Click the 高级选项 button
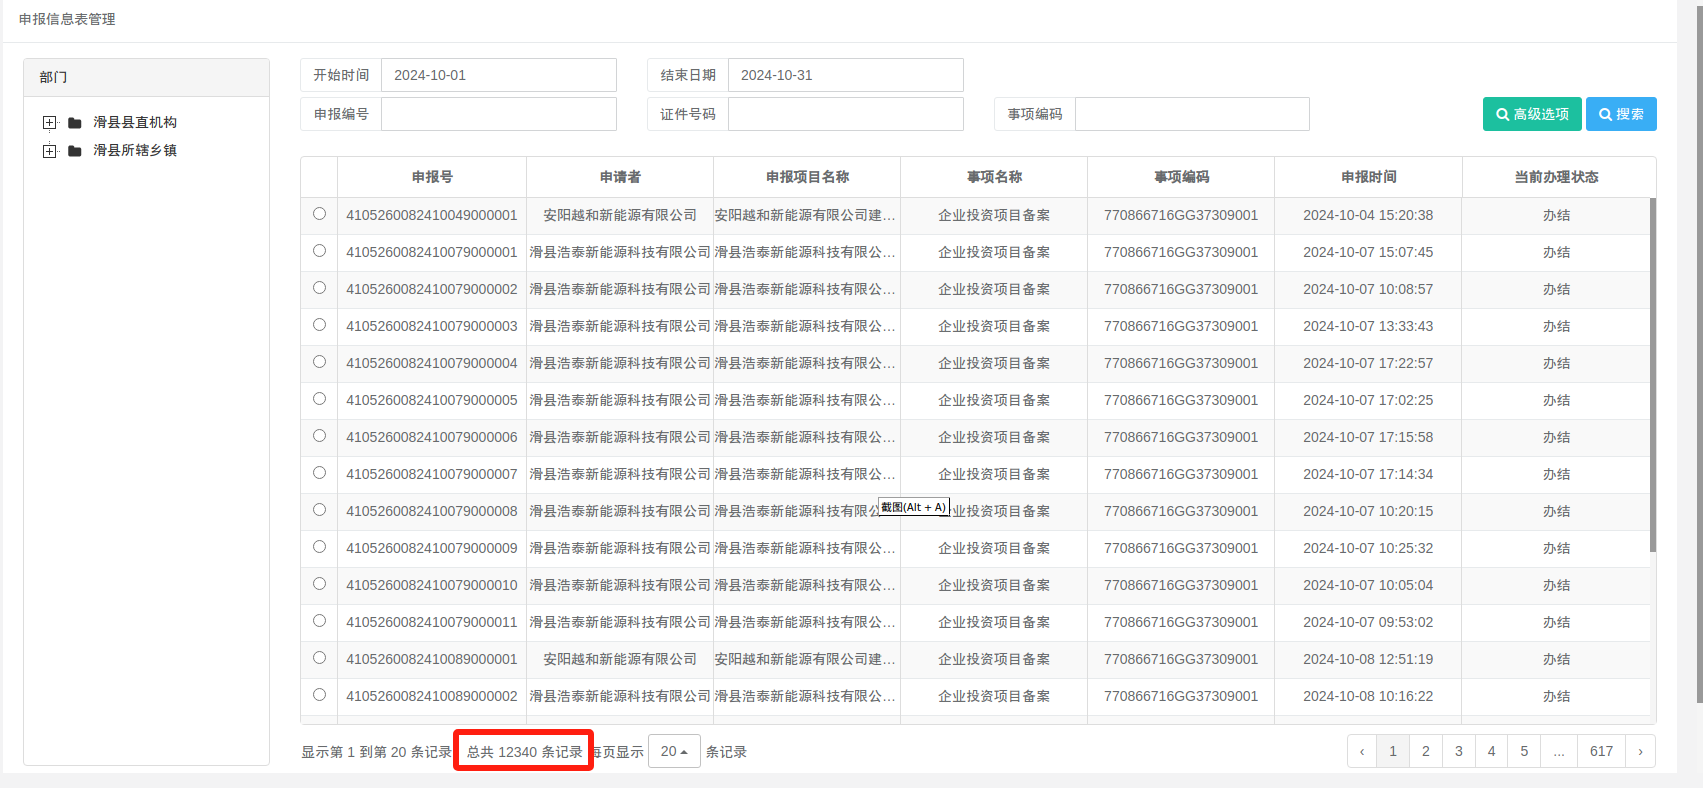Viewport: 1703px width, 788px height. point(1532,114)
